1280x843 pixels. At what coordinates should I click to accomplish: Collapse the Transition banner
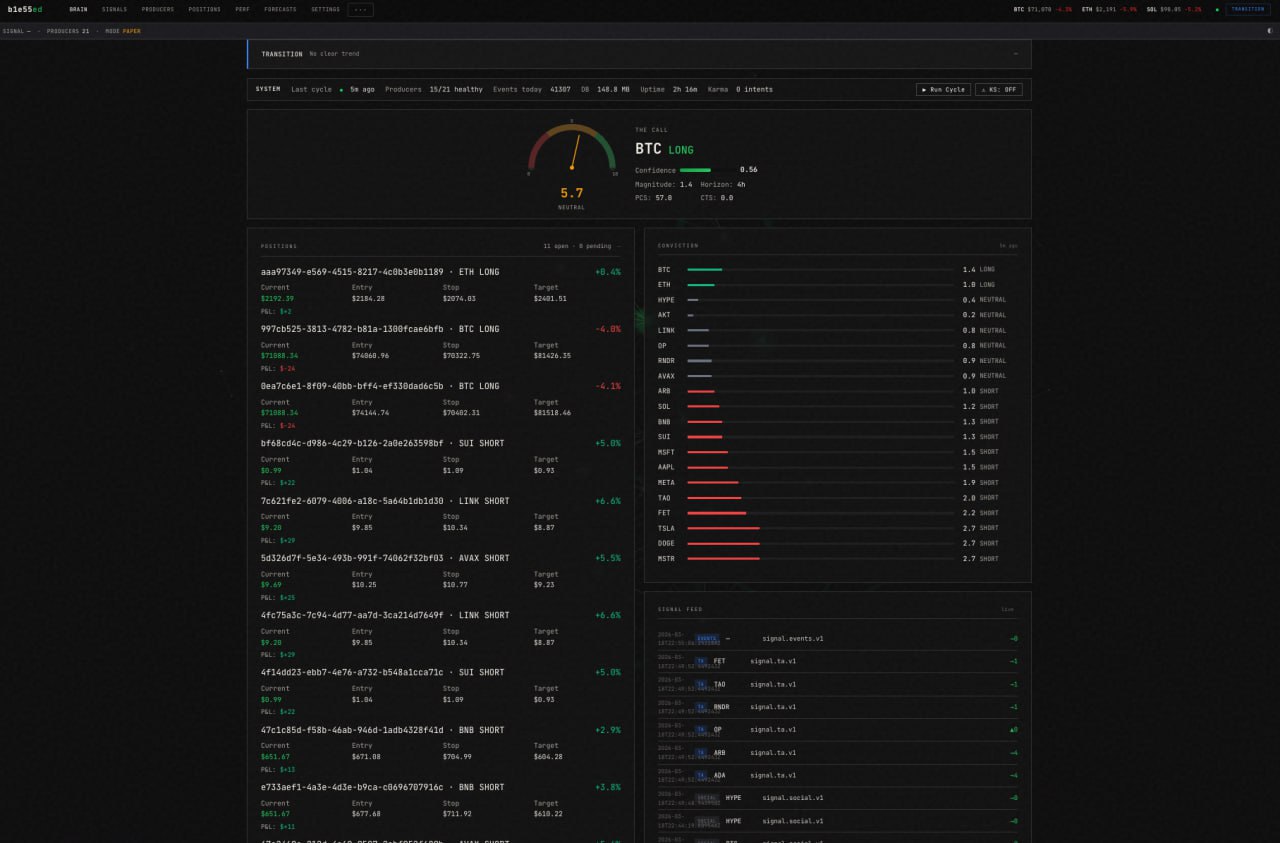tap(1016, 54)
